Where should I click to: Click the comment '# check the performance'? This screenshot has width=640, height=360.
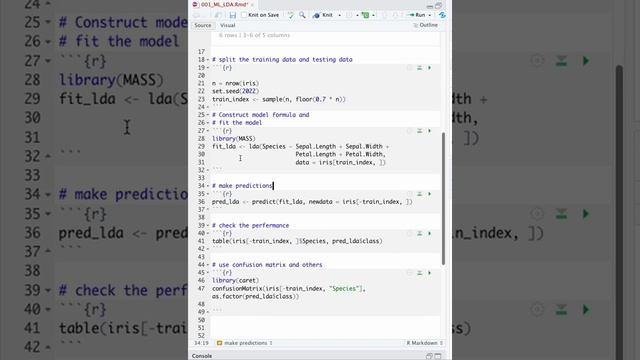[250, 225]
